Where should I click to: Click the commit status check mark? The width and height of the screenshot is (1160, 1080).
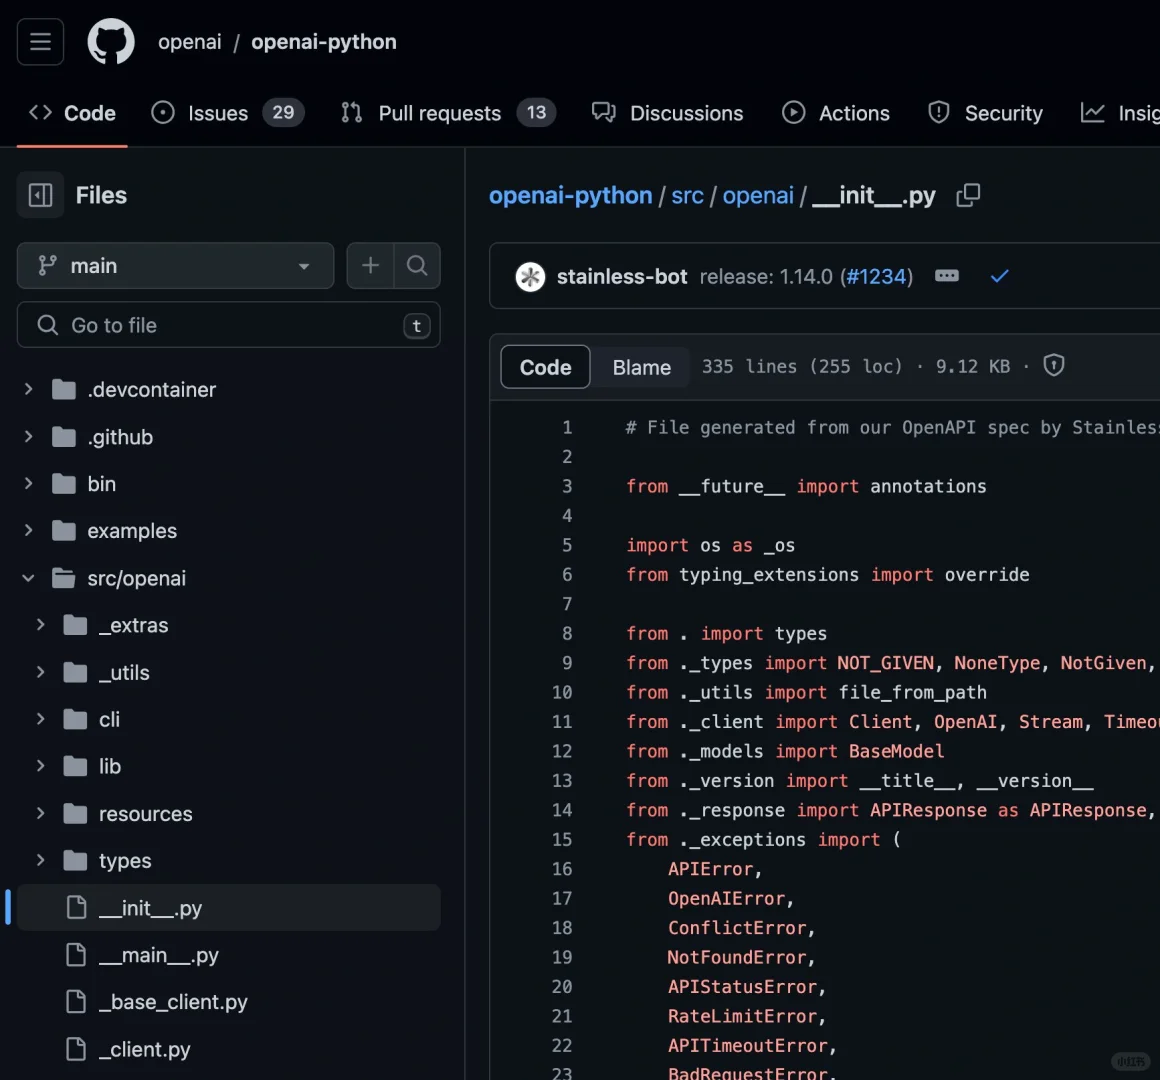(x=999, y=276)
